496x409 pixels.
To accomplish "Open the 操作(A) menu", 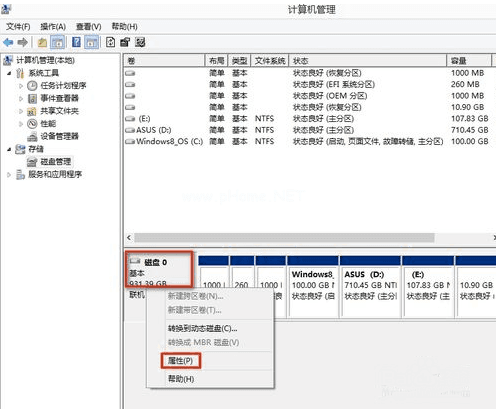I will [x=53, y=27].
